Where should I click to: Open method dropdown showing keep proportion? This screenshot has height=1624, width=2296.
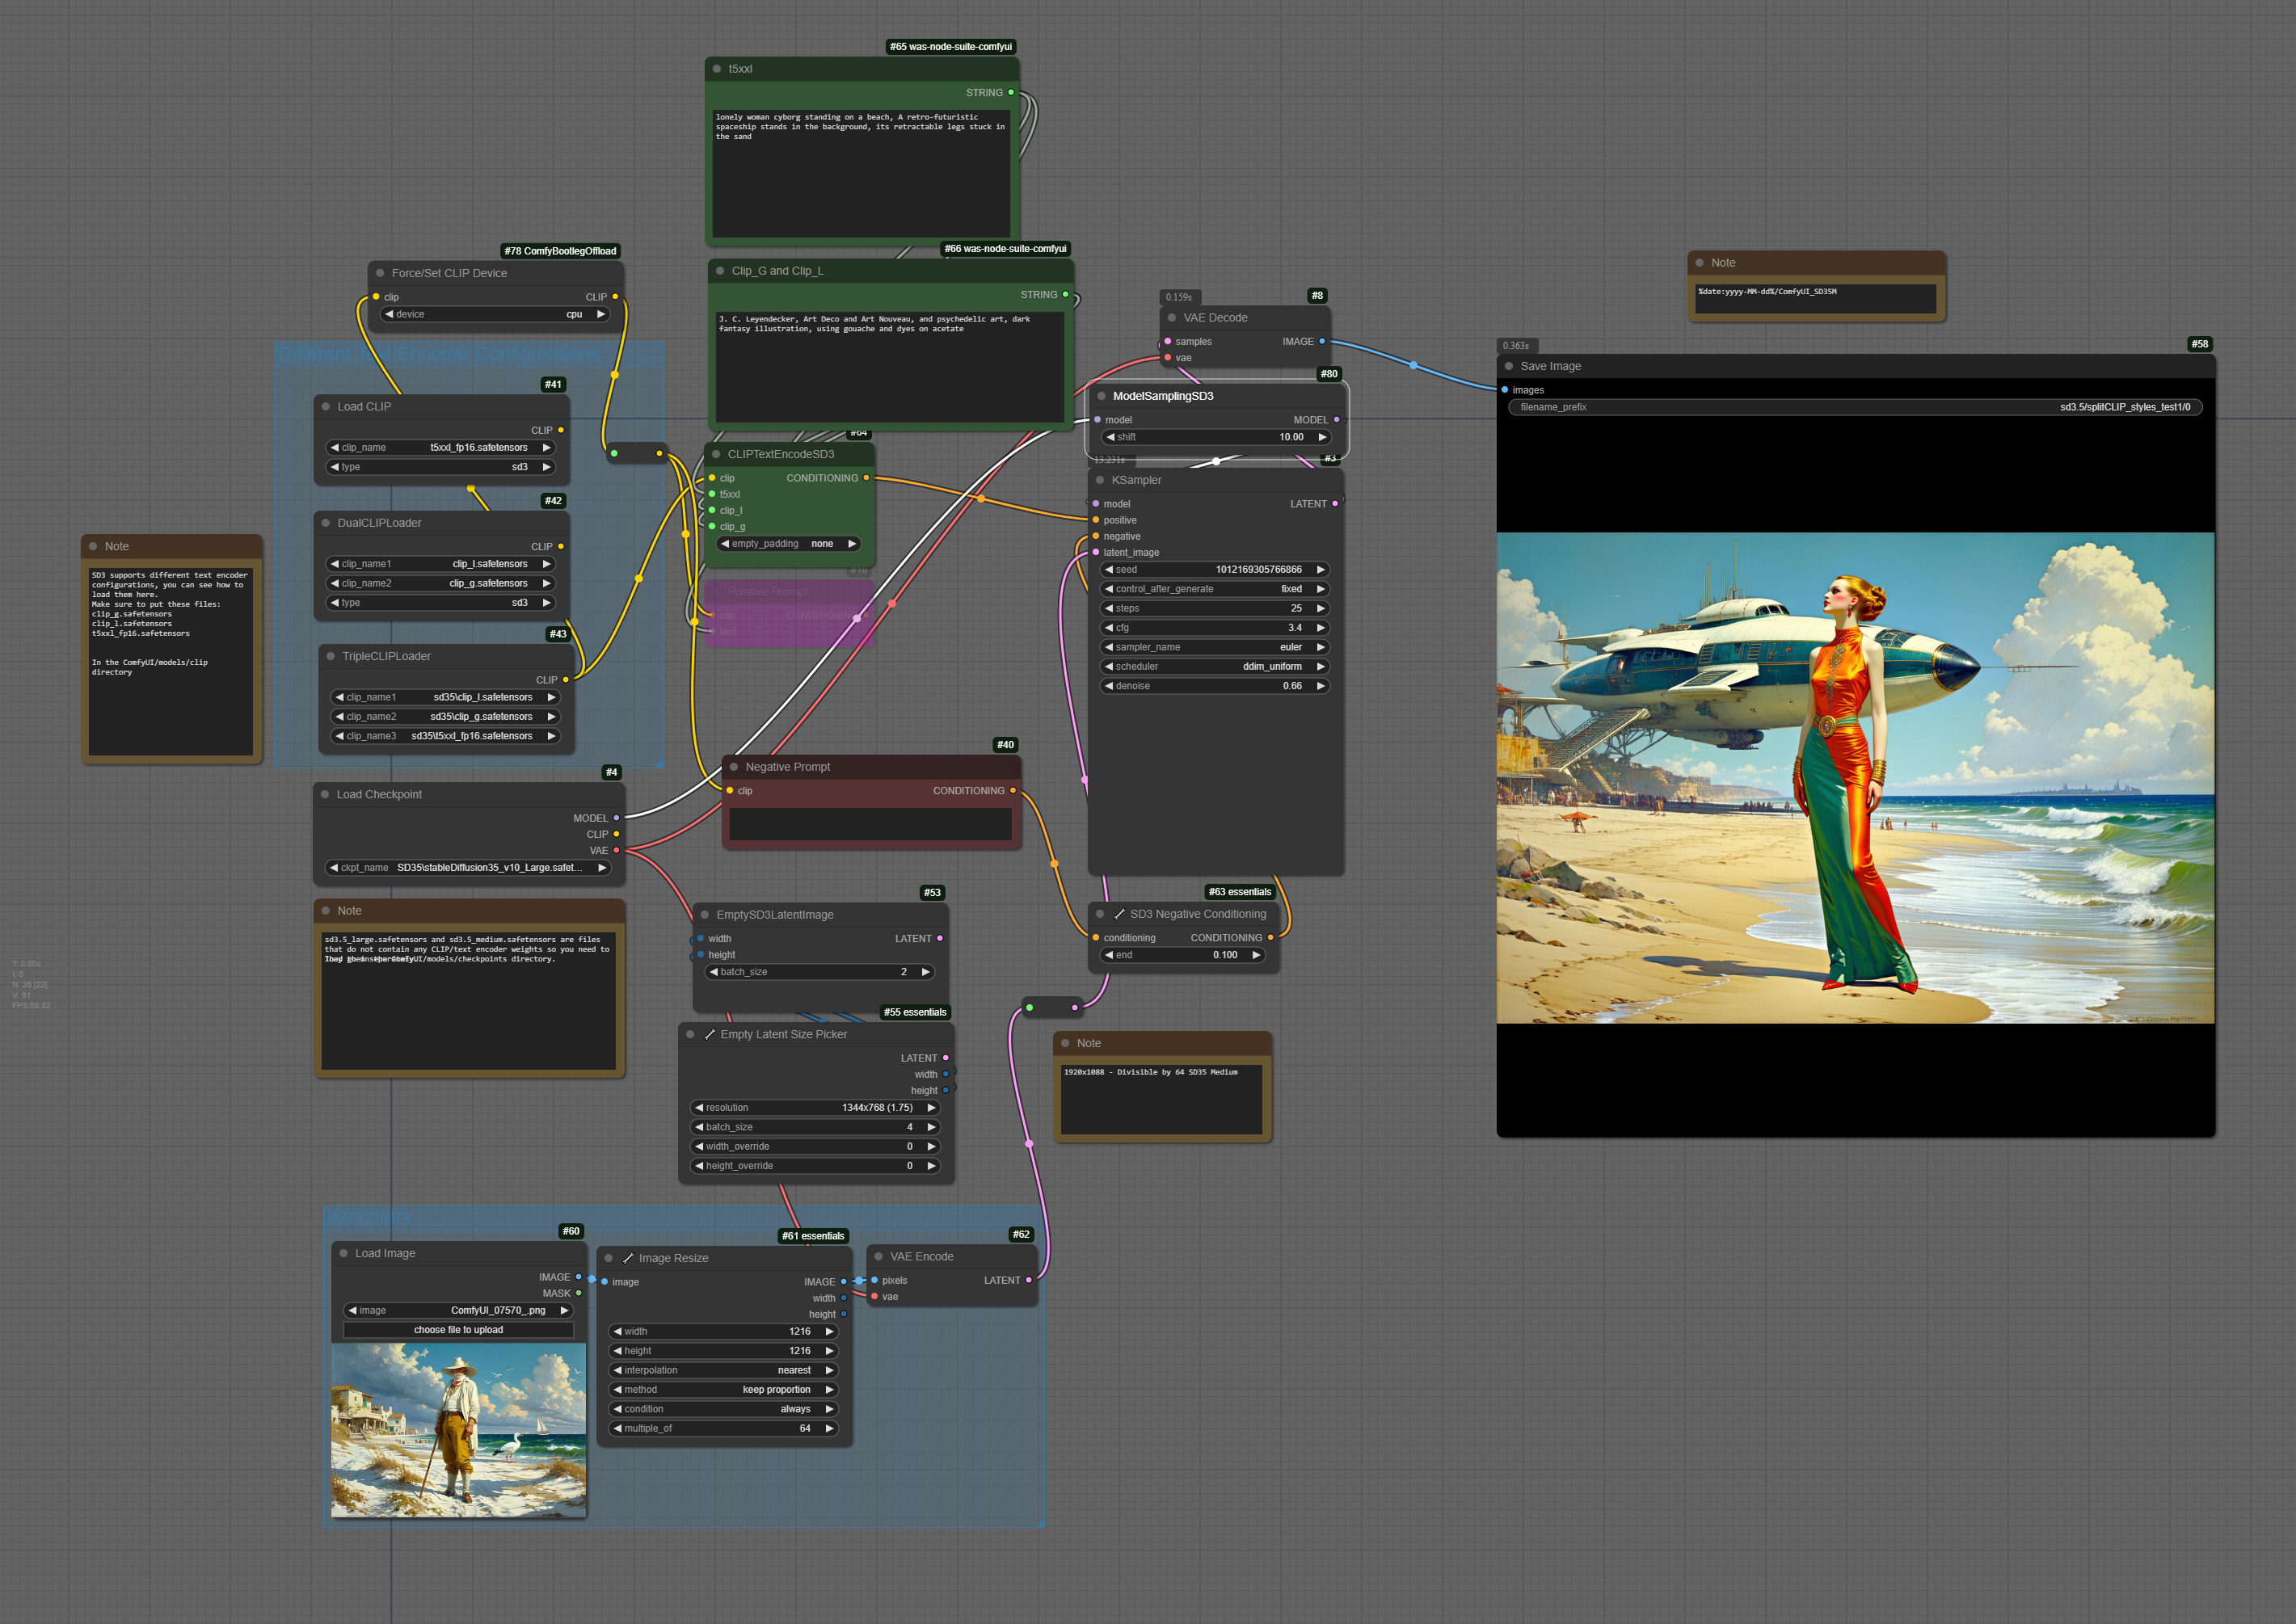724,1390
